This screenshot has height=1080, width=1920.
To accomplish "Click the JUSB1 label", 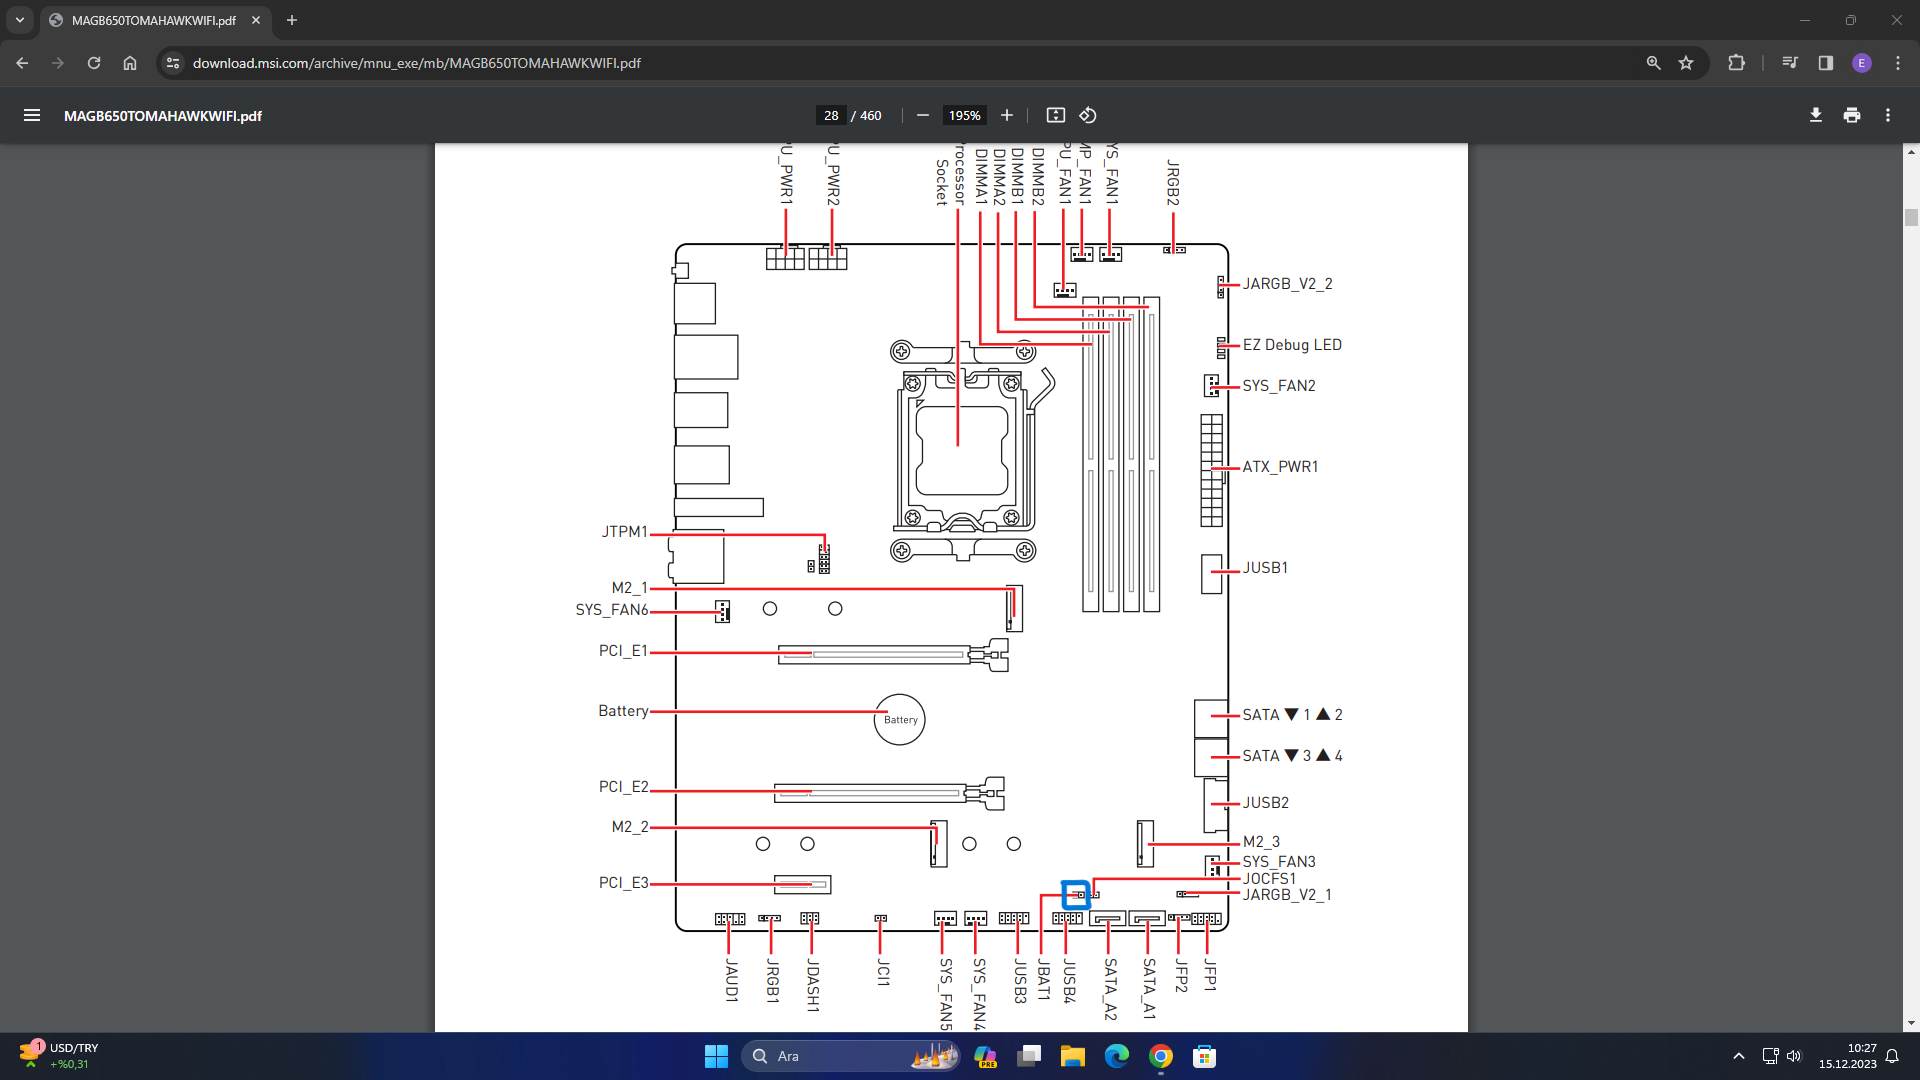I will (x=1265, y=568).
